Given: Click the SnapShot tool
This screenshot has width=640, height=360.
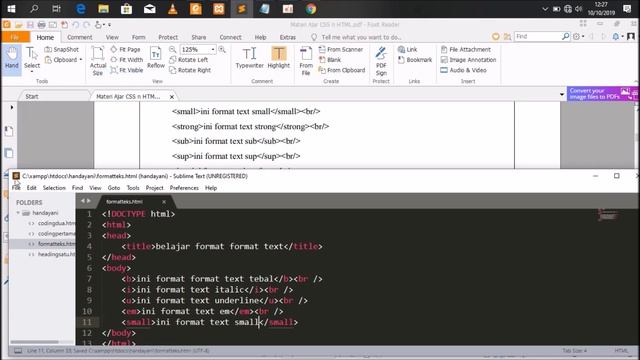Looking at the screenshot, I should (x=62, y=49).
